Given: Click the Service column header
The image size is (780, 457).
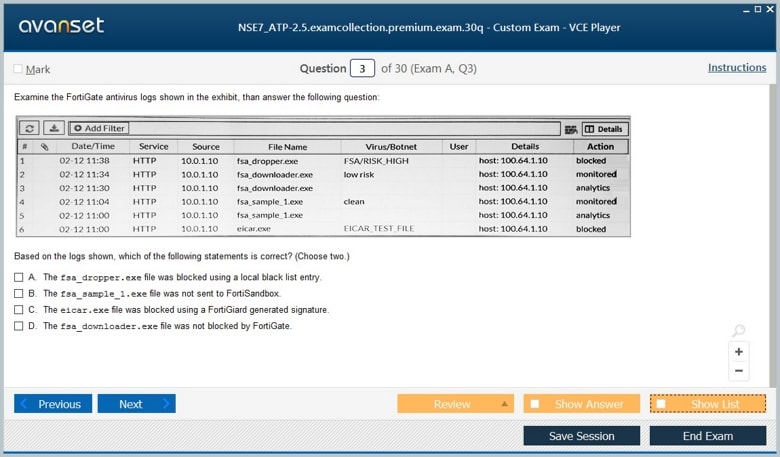Looking at the screenshot, I should 154,146.
